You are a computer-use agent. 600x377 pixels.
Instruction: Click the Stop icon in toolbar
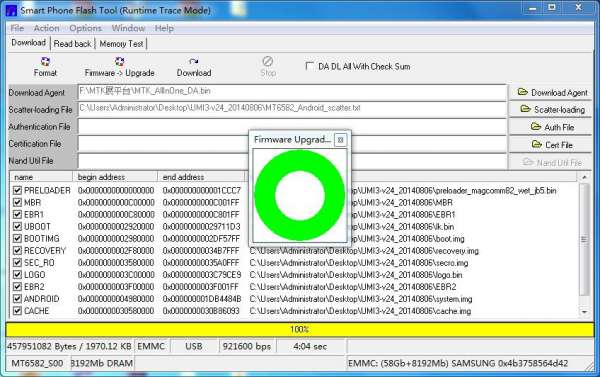(x=267, y=61)
